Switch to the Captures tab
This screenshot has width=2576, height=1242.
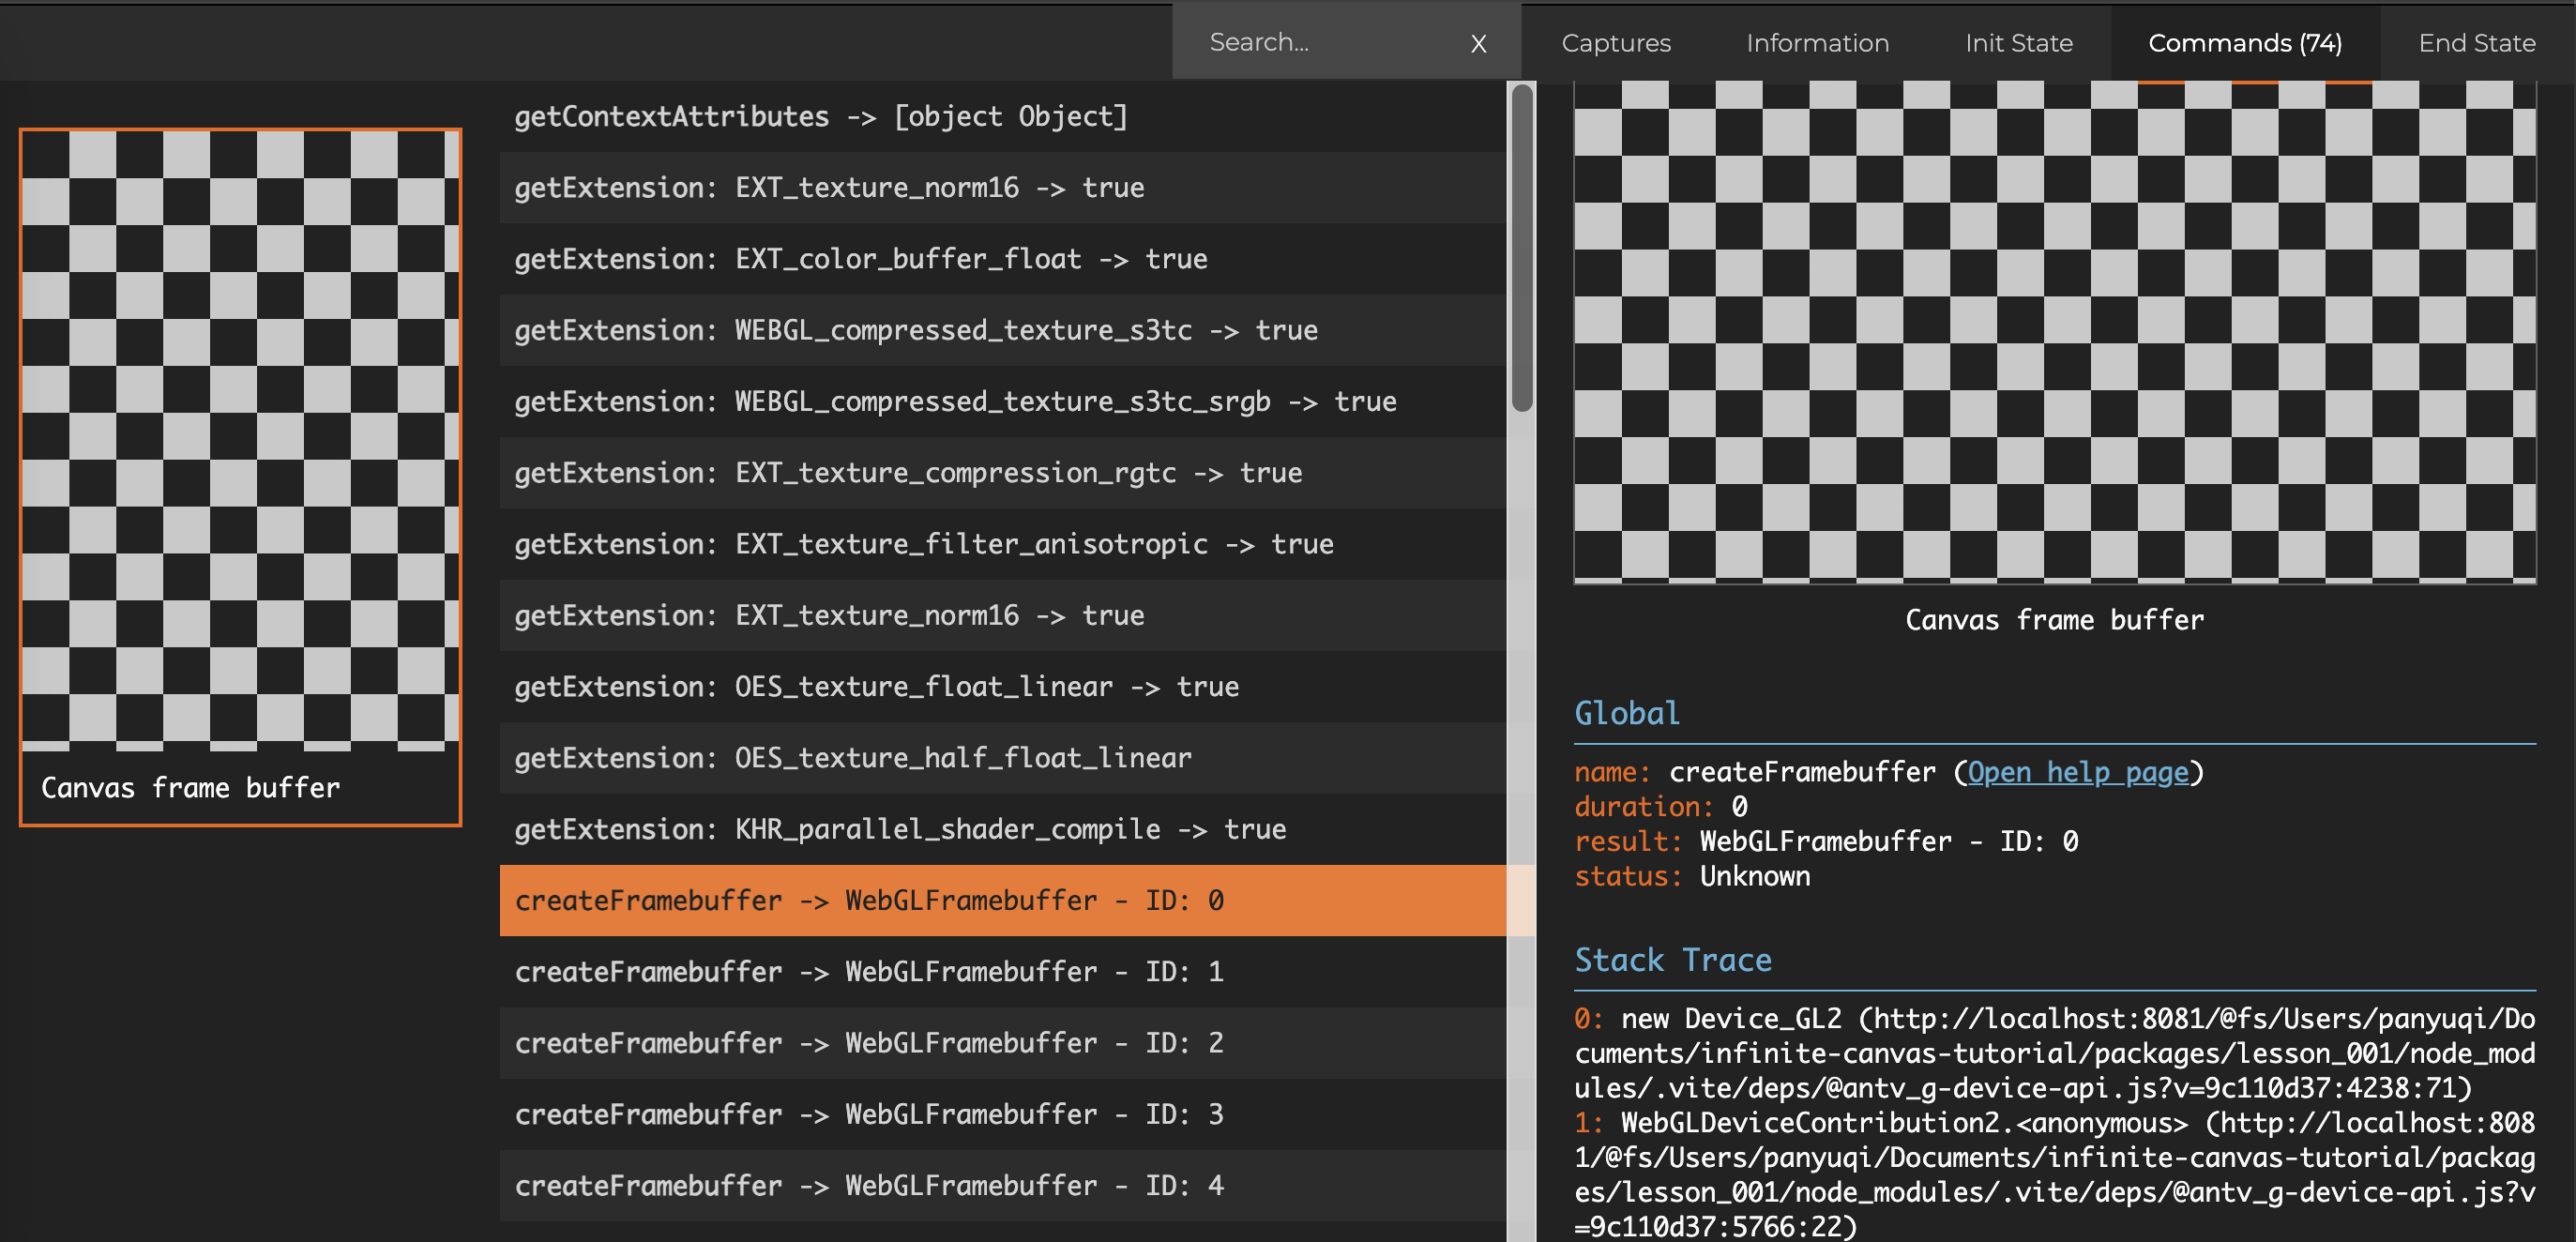pos(1615,43)
